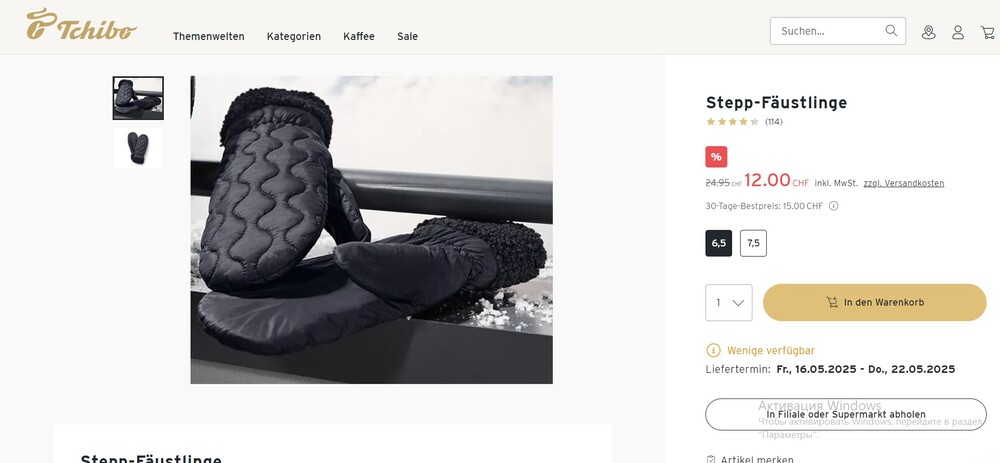Open the Kaffee menu
This screenshot has width=1000, height=463.
(x=359, y=36)
